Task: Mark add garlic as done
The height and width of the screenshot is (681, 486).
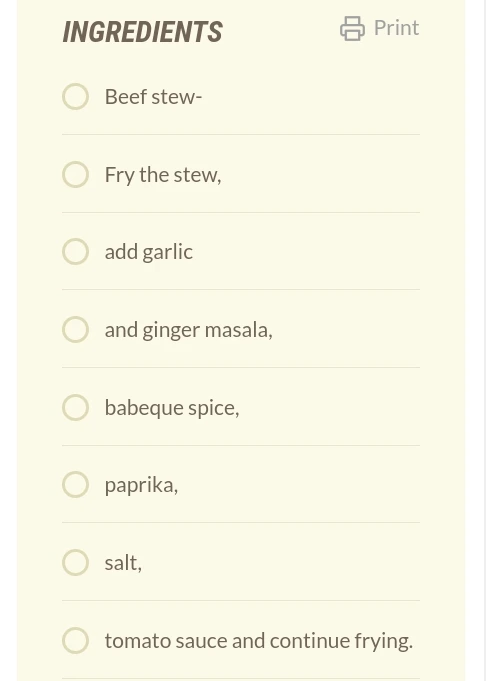Action: (x=76, y=251)
